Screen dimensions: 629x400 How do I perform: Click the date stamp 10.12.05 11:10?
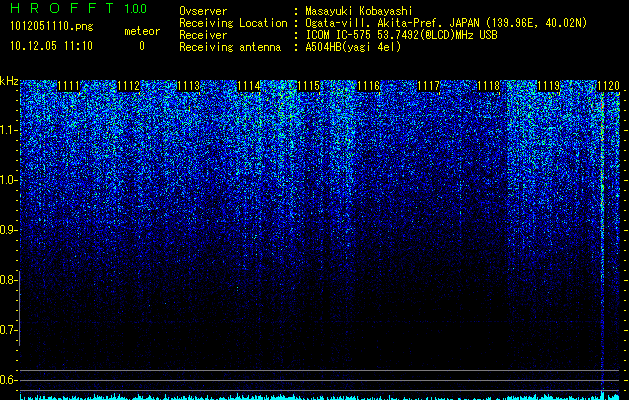pyautogui.click(x=51, y=46)
